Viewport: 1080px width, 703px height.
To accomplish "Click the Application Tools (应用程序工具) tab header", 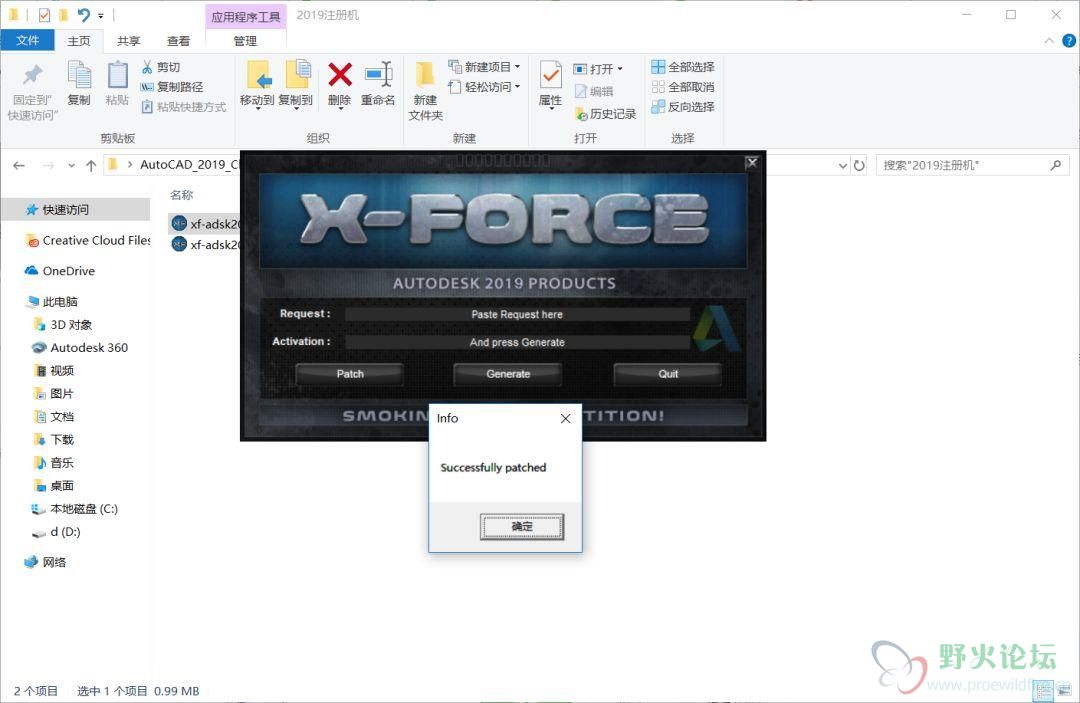I will 246,17.
